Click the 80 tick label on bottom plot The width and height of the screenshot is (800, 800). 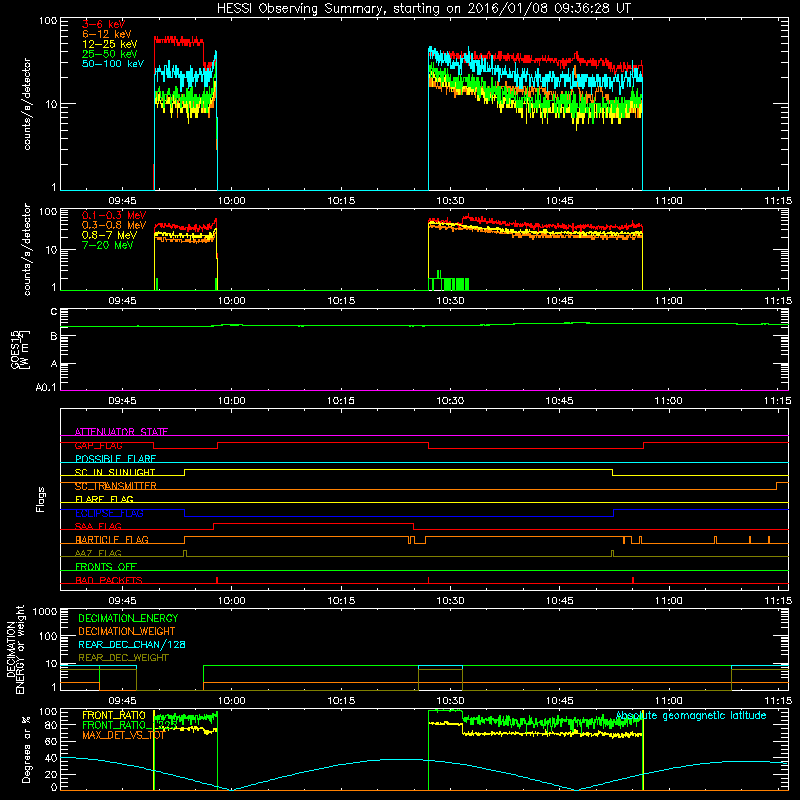pos(51,725)
